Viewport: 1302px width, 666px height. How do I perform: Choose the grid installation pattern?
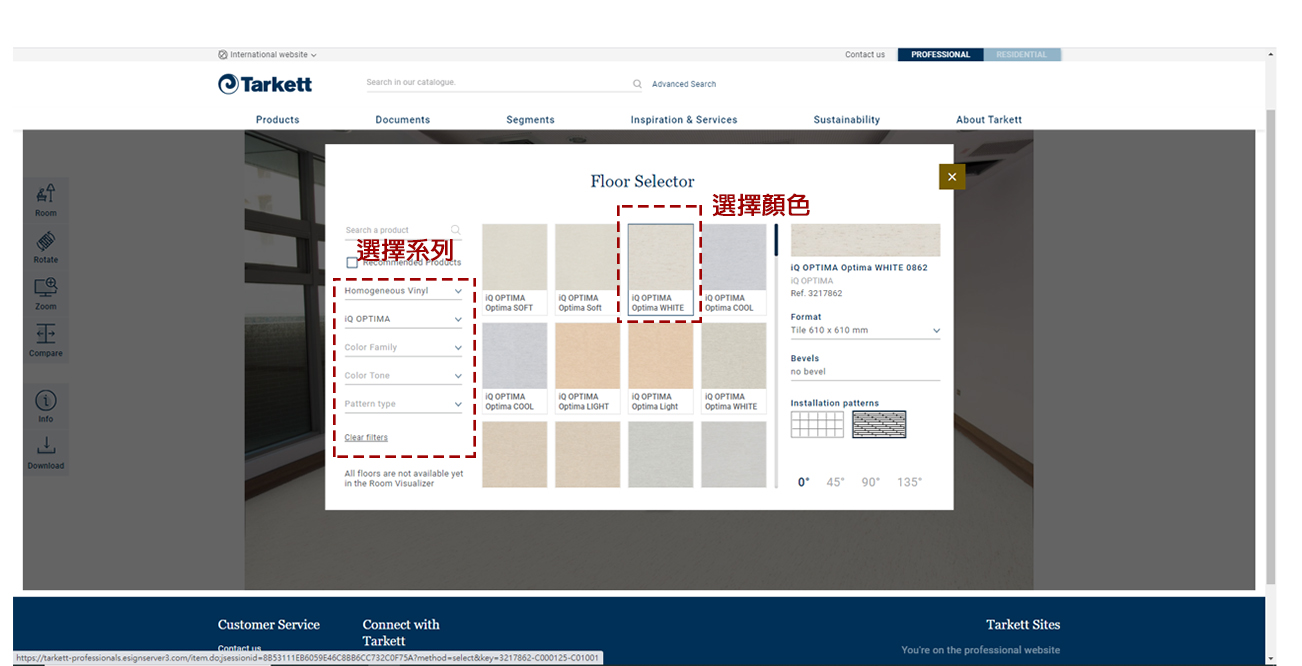(817, 425)
